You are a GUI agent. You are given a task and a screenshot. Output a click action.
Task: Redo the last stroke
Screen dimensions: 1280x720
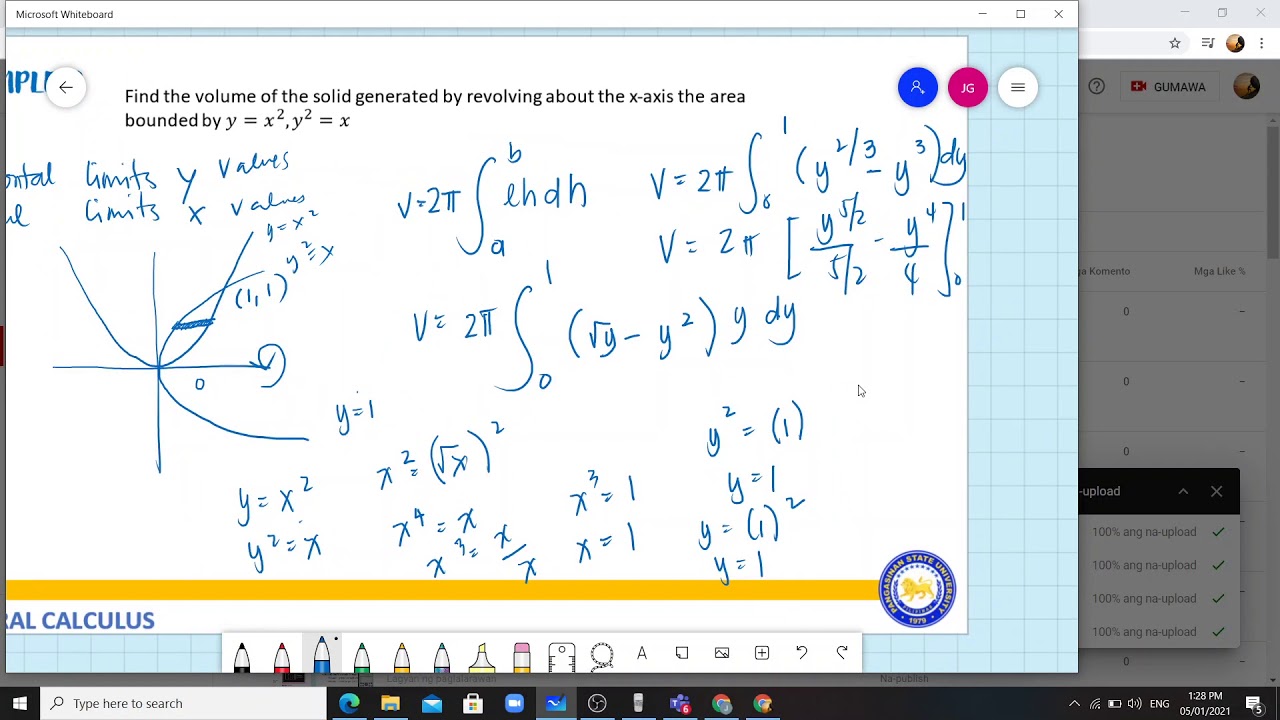(x=842, y=653)
